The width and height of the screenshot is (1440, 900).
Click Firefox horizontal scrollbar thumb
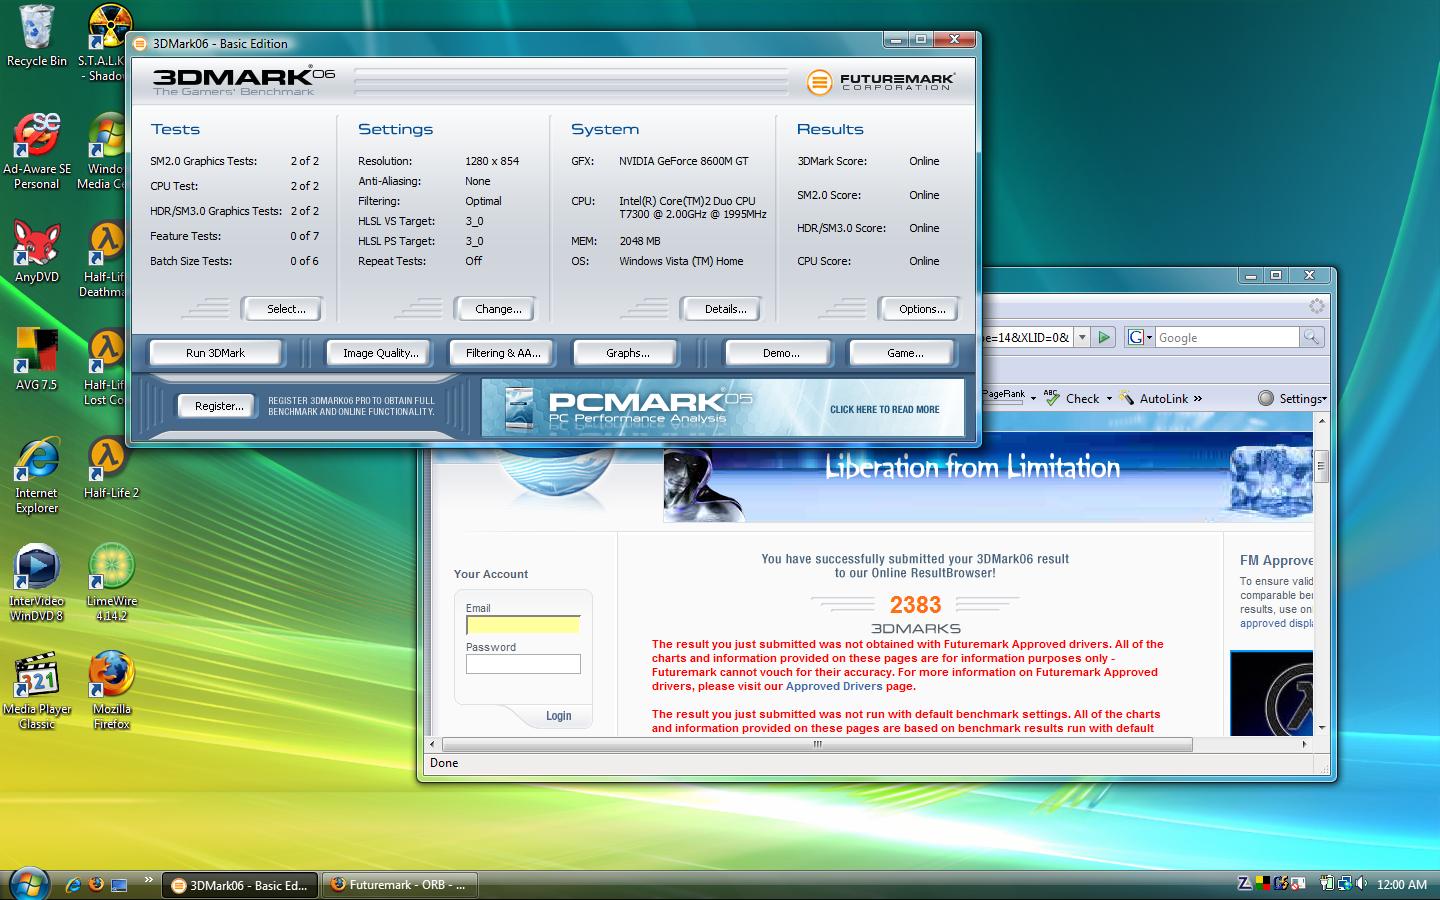[817, 744]
